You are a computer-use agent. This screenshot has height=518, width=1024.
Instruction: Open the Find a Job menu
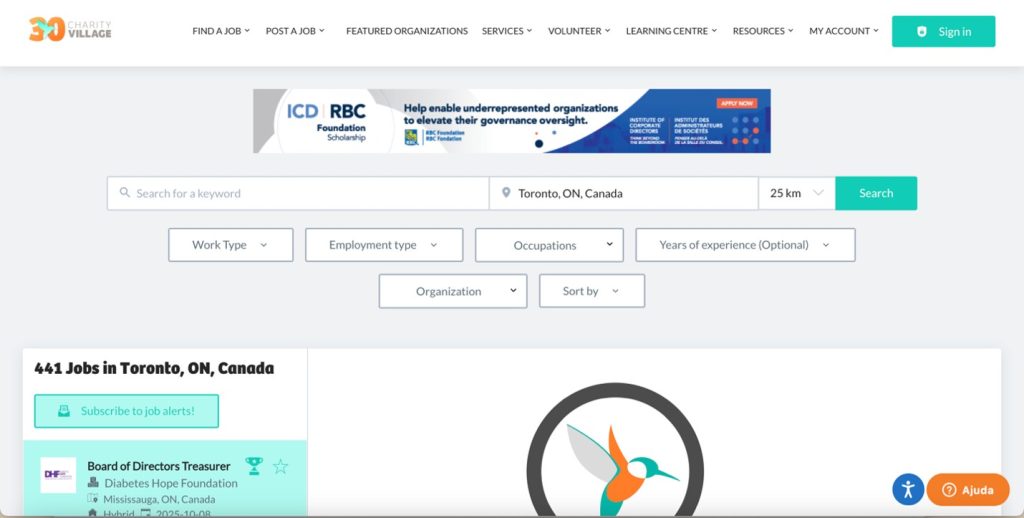click(x=221, y=31)
